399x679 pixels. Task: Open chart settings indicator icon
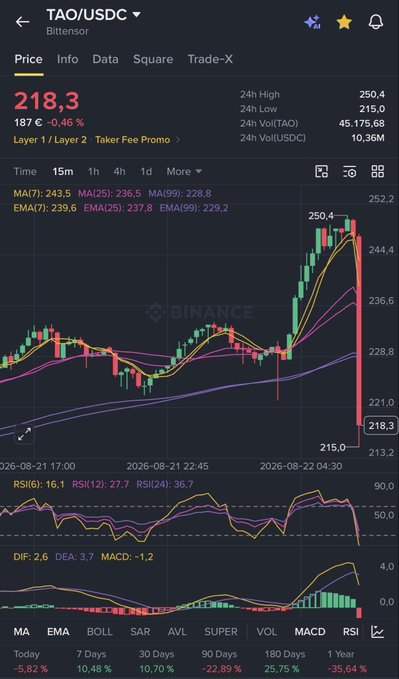point(350,171)
